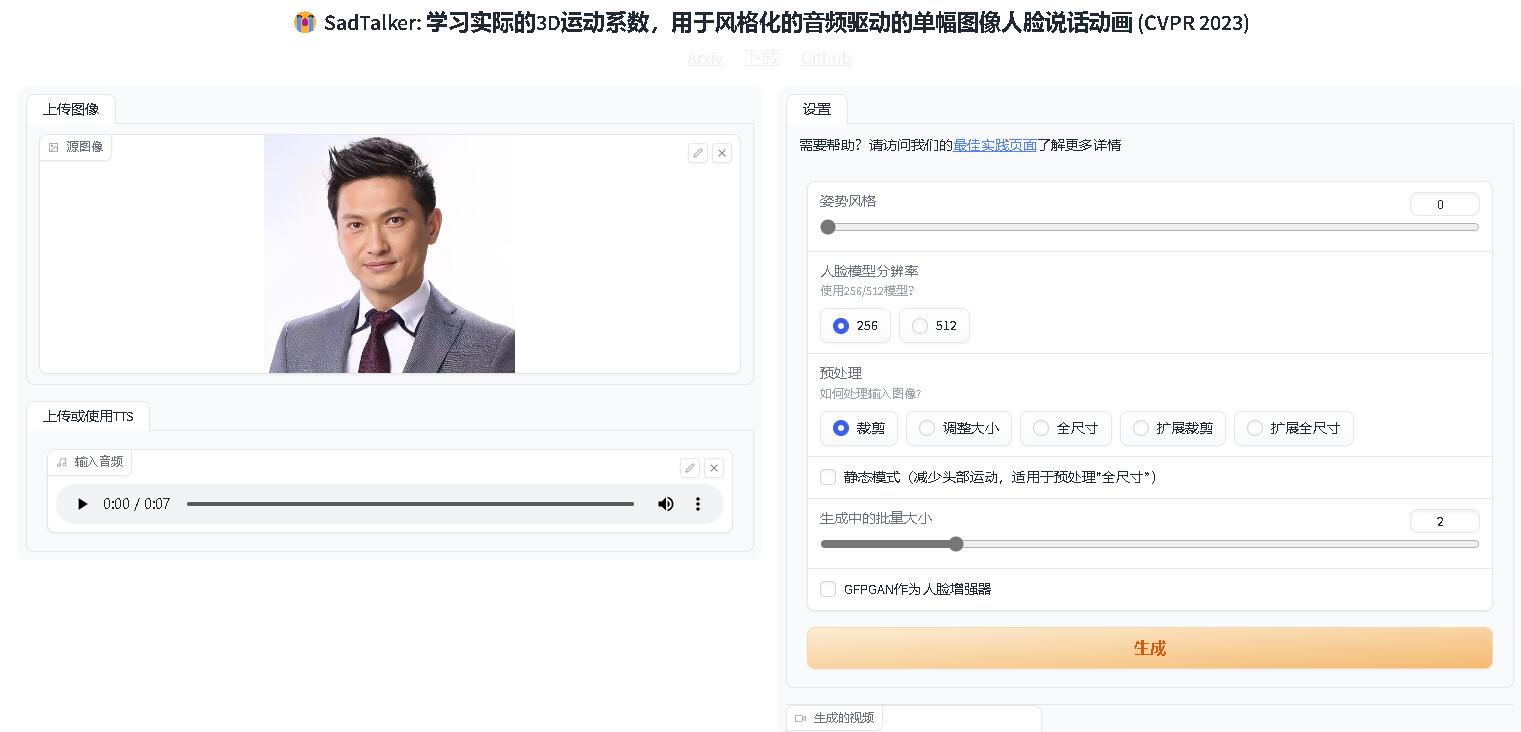This screenshot has height=732, width=1521.
Task: Open audio player more options menu
Action: [x=698, y=504]
